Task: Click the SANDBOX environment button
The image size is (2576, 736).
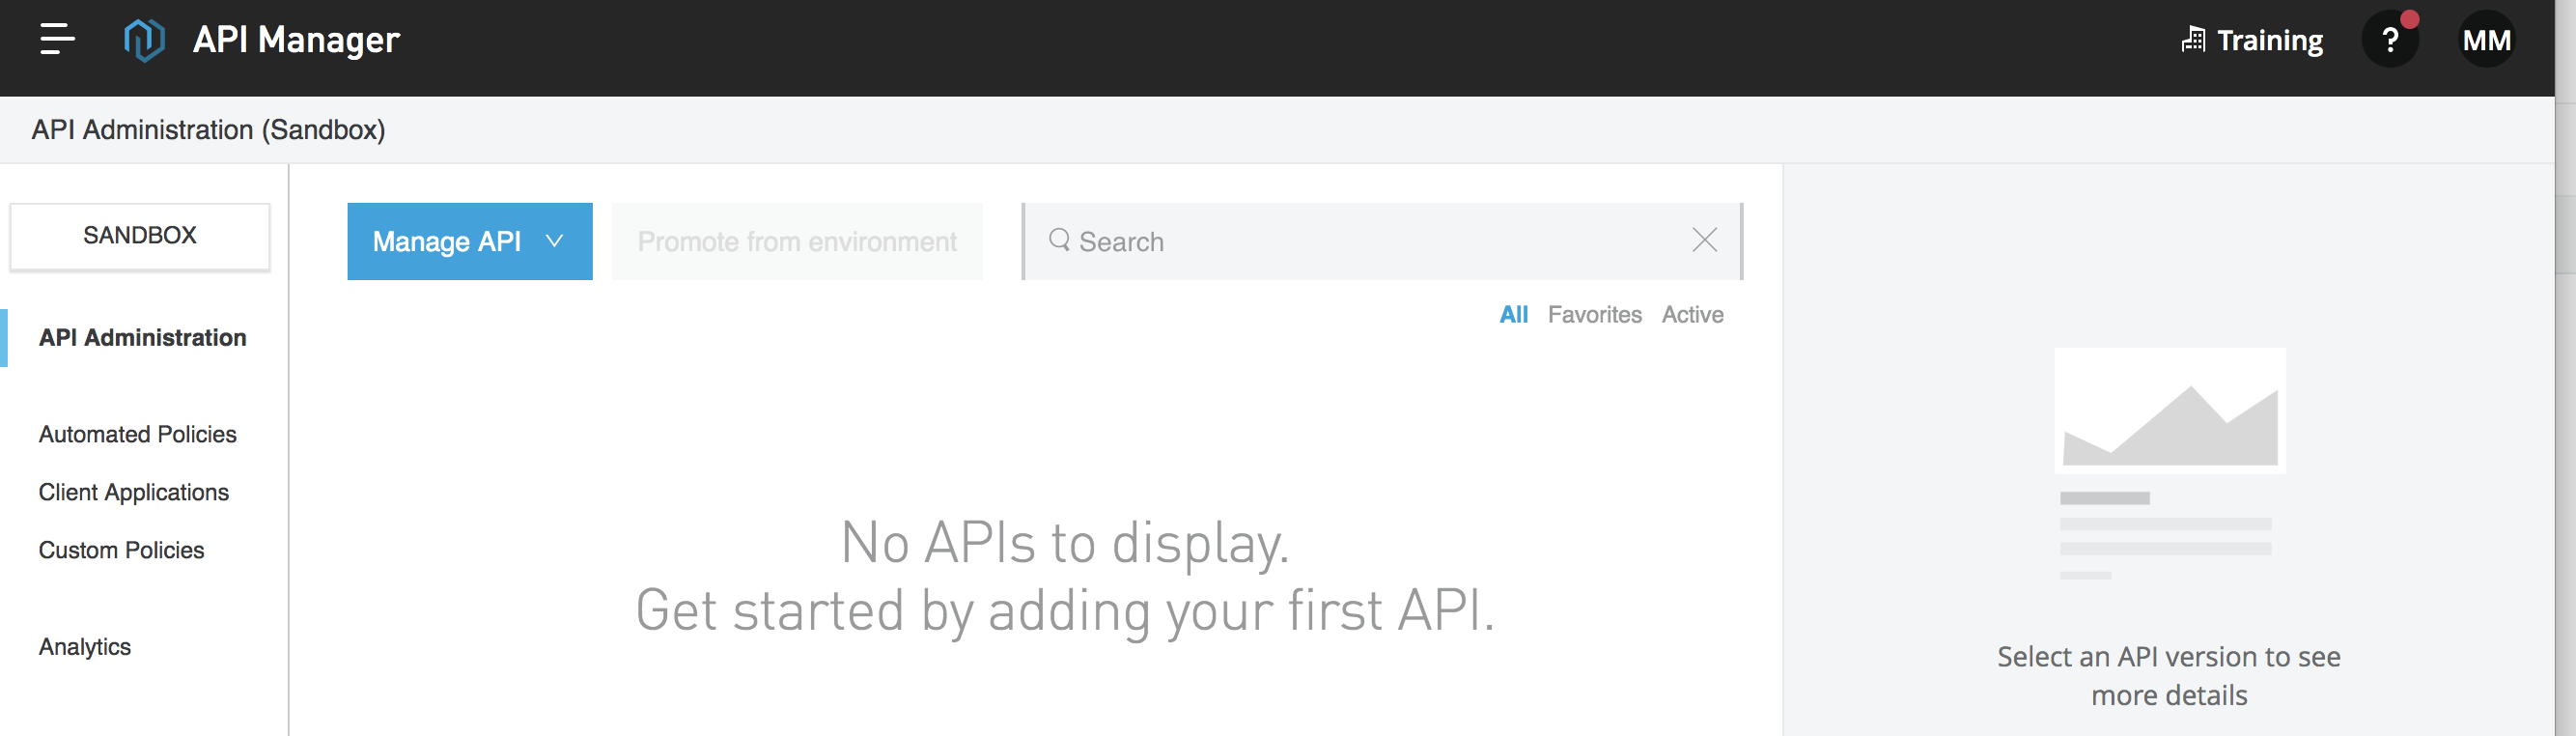Action: coord(140,236)
